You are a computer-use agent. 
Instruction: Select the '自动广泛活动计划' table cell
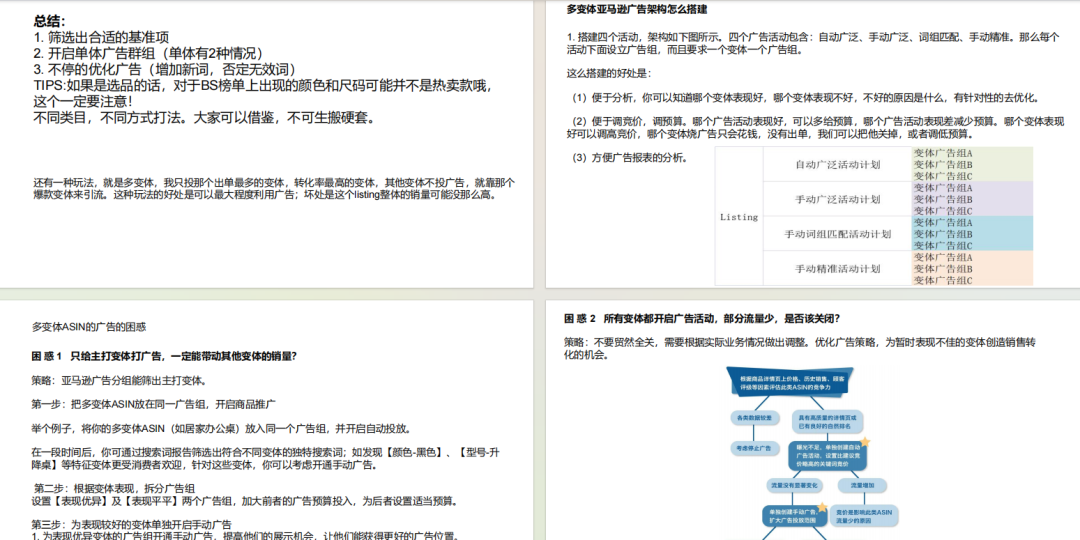pyautogui.click(x=838, y=165)
